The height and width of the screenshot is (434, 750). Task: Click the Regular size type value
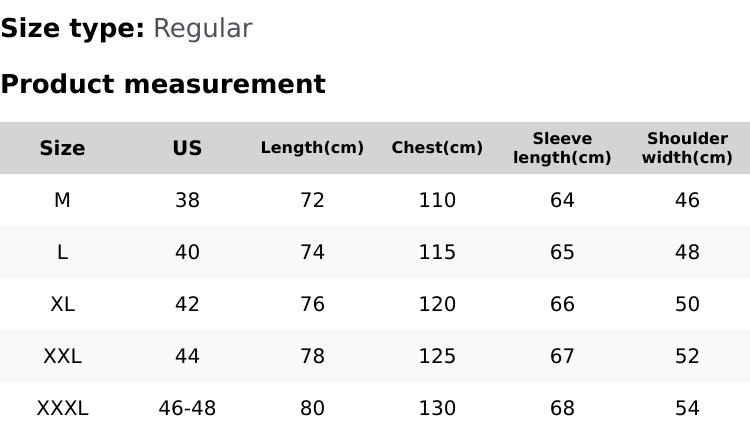point(202,28)
